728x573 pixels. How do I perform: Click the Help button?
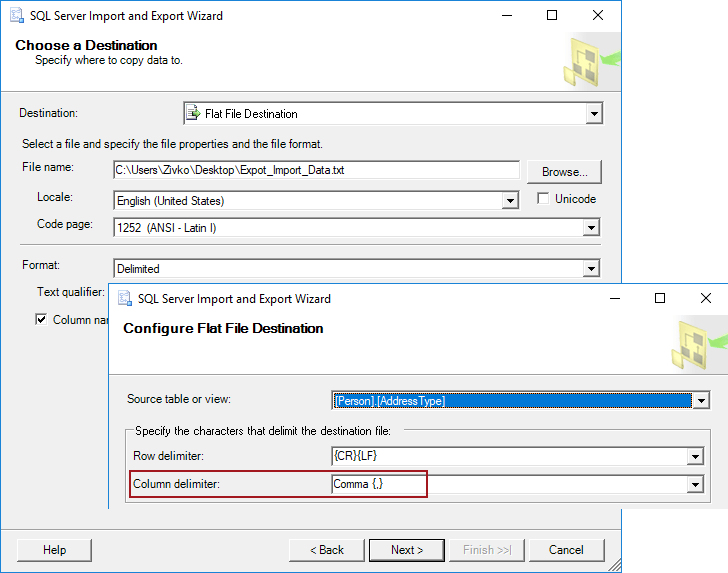[x=54, y=550]
